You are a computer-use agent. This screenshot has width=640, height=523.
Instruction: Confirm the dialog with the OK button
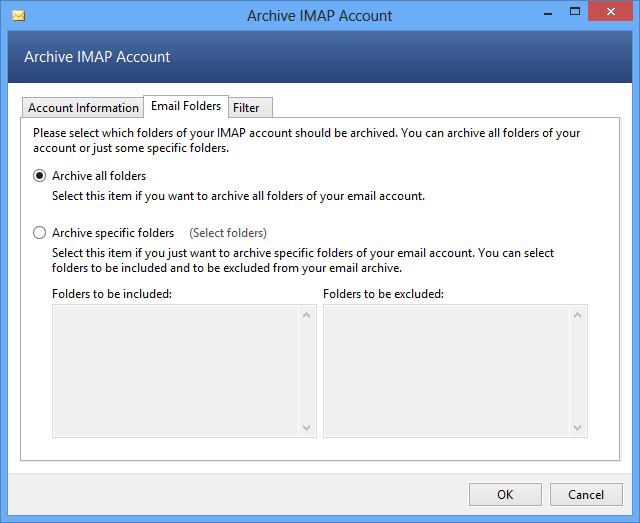(x=505, y=494)
